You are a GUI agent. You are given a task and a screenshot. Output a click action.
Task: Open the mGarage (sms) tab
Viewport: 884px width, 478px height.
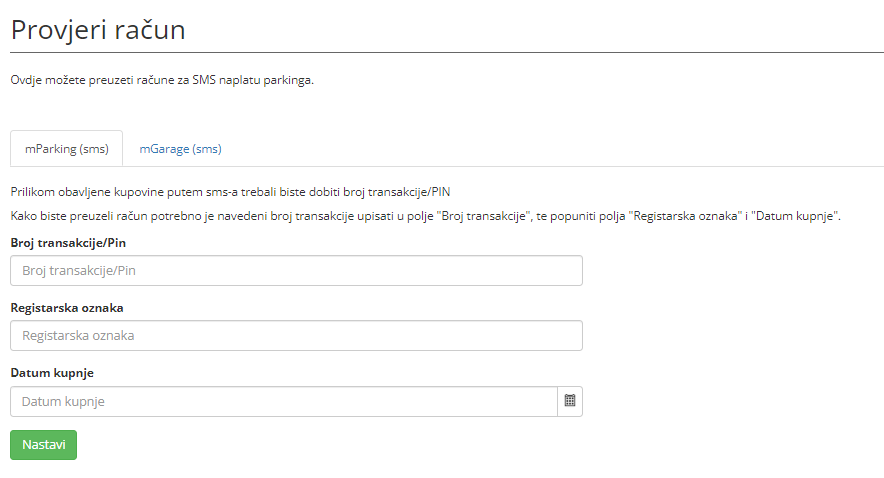(180, 149)
